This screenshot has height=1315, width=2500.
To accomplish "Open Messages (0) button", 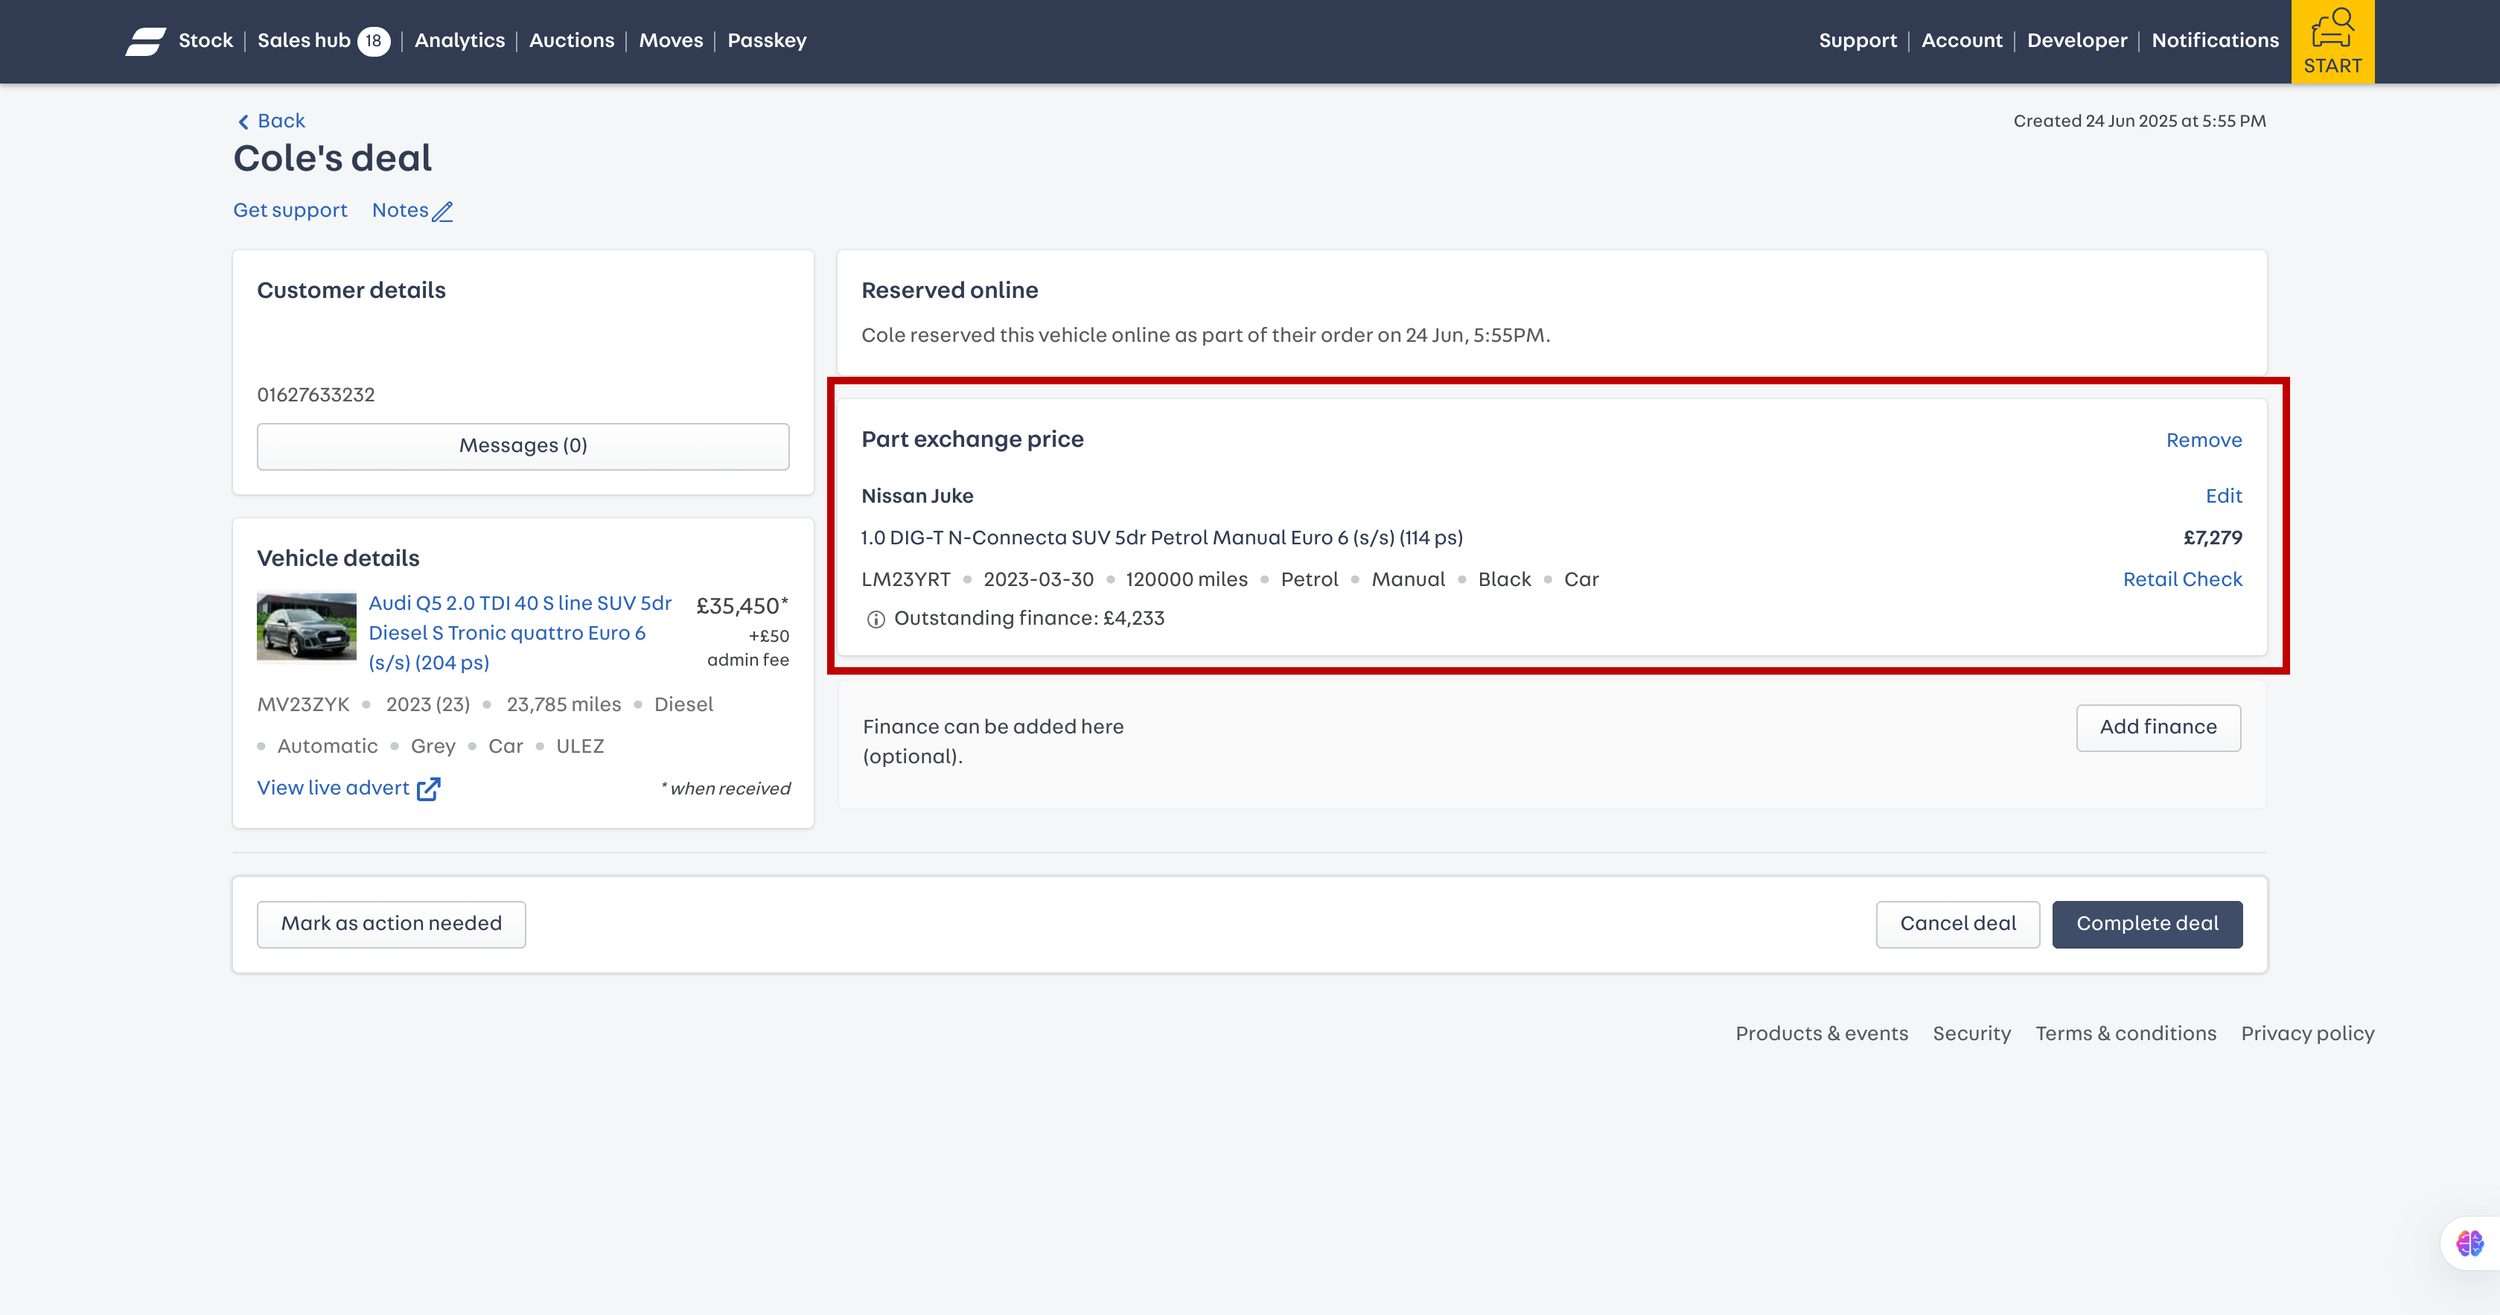I will click(523, 446).
